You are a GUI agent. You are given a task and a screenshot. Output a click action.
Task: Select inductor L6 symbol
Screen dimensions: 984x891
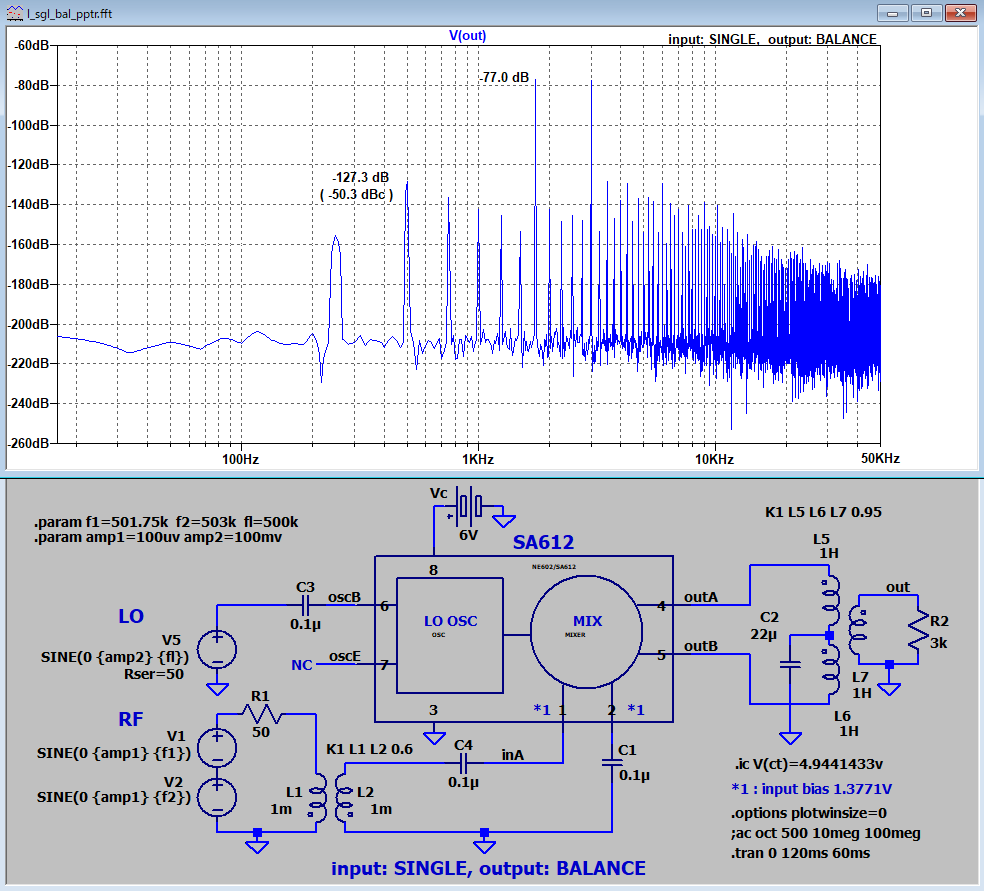[x=831, y=670]
